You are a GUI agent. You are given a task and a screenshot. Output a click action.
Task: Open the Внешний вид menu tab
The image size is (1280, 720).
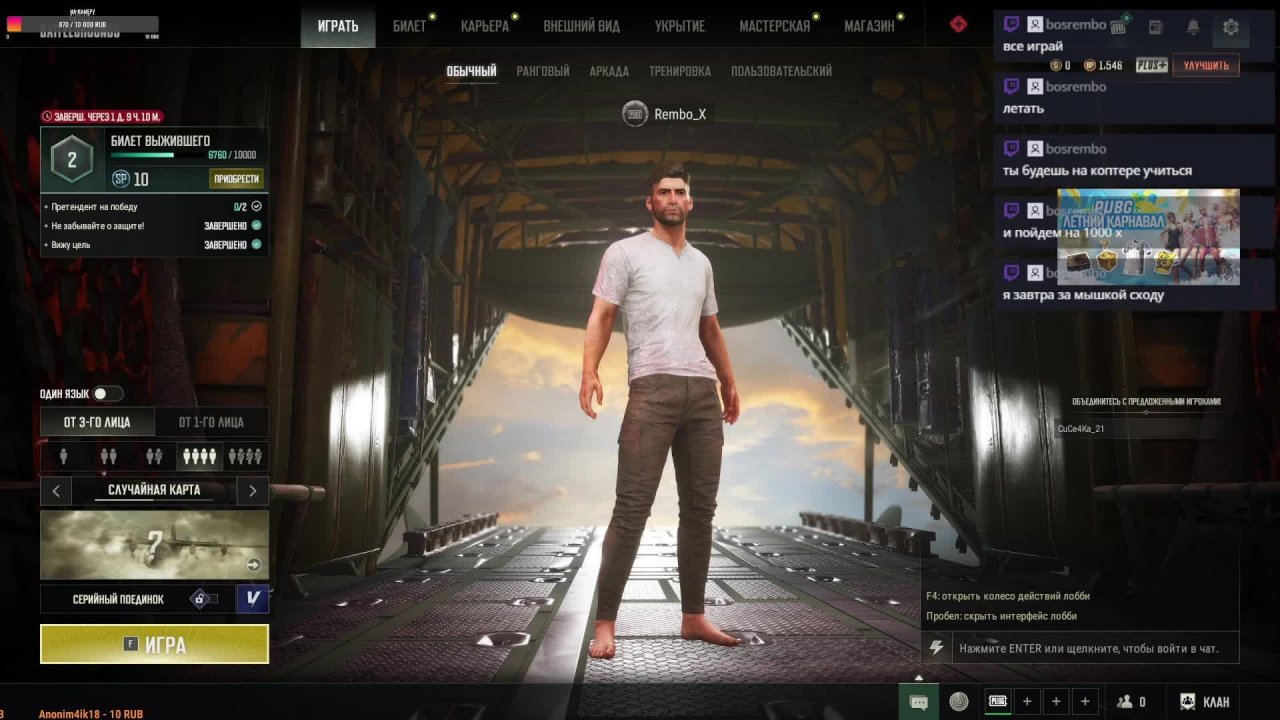click(x=581, y=26)
